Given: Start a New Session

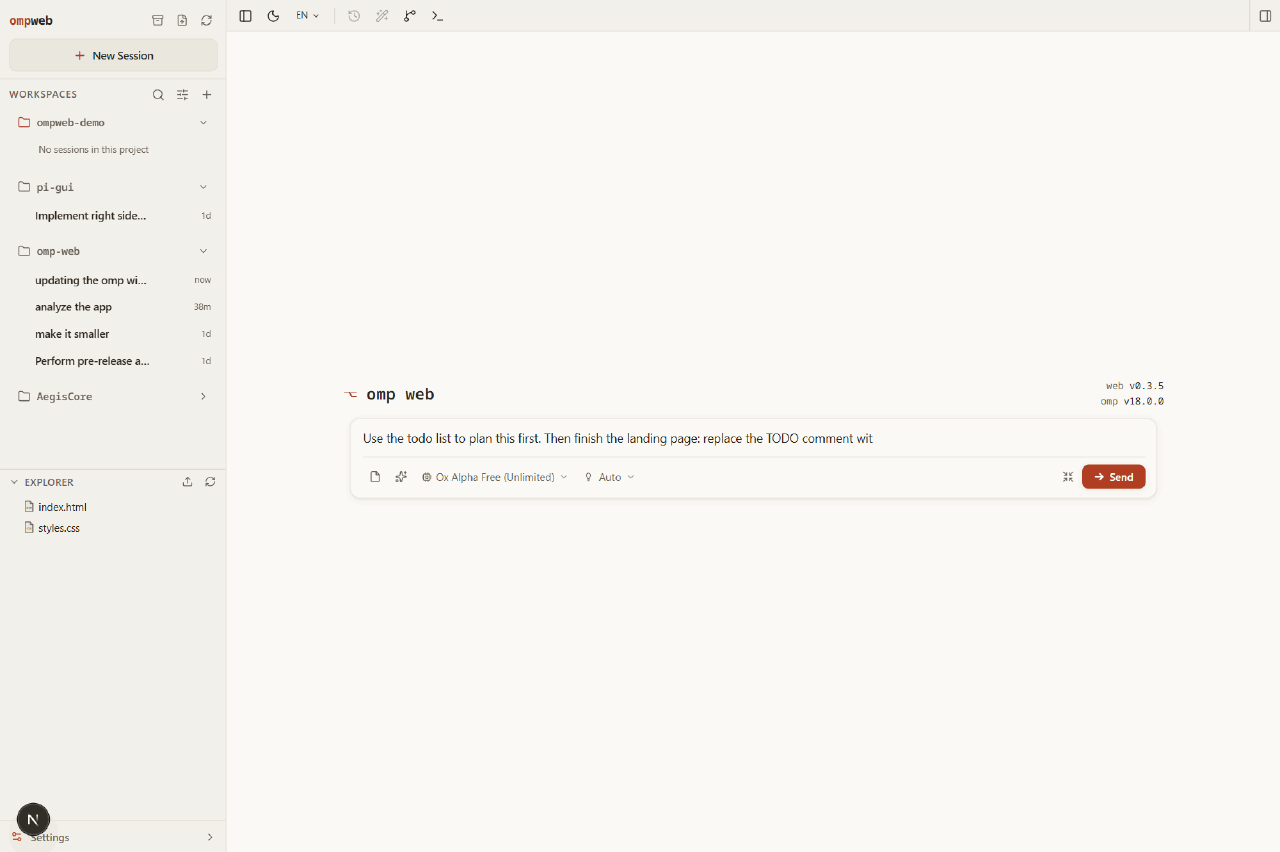Looking at the screenshot, I should [x=113, y=56].
